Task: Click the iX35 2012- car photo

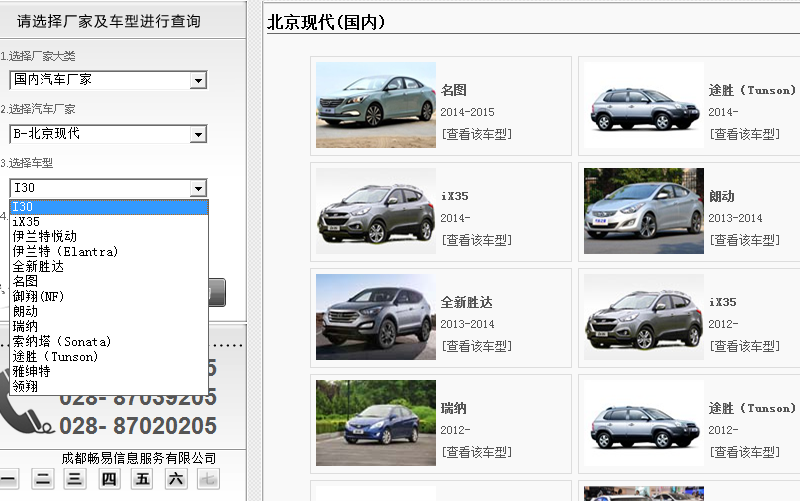Action: tap(644, 317)
